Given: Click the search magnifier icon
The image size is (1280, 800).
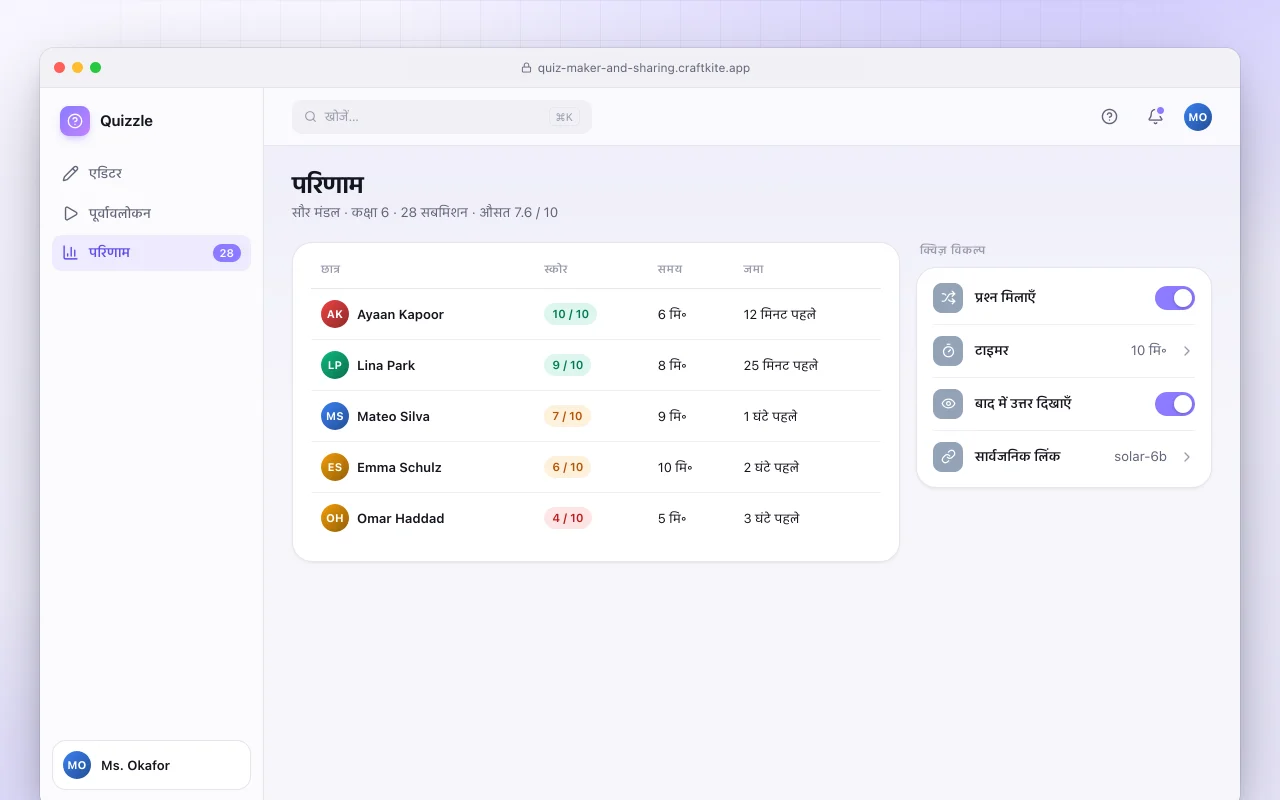Looking at the screenshot, I should (x=311, y=117).
